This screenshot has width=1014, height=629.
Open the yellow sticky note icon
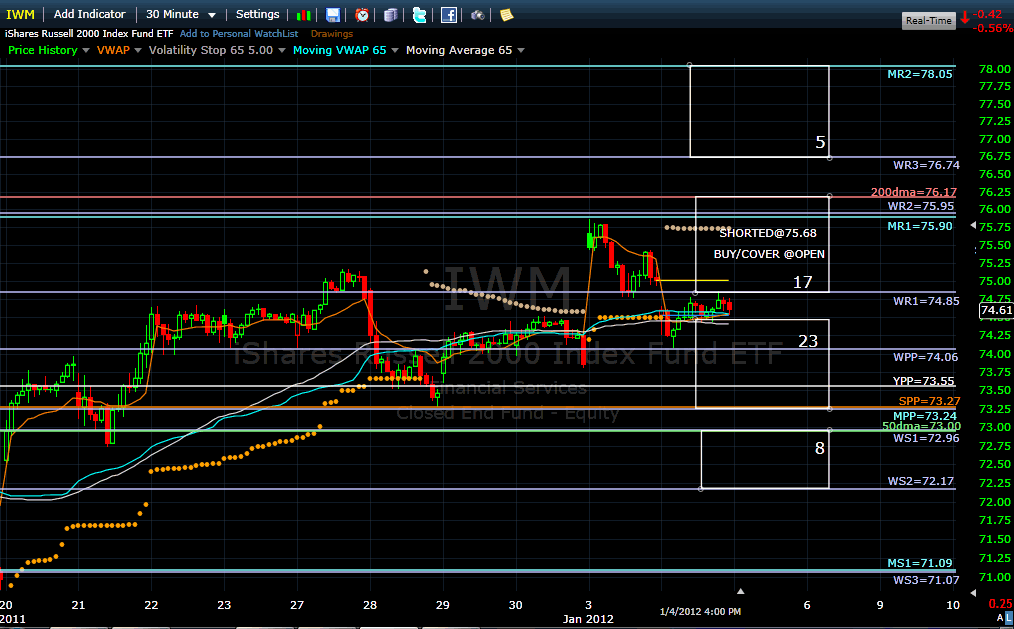506,15
